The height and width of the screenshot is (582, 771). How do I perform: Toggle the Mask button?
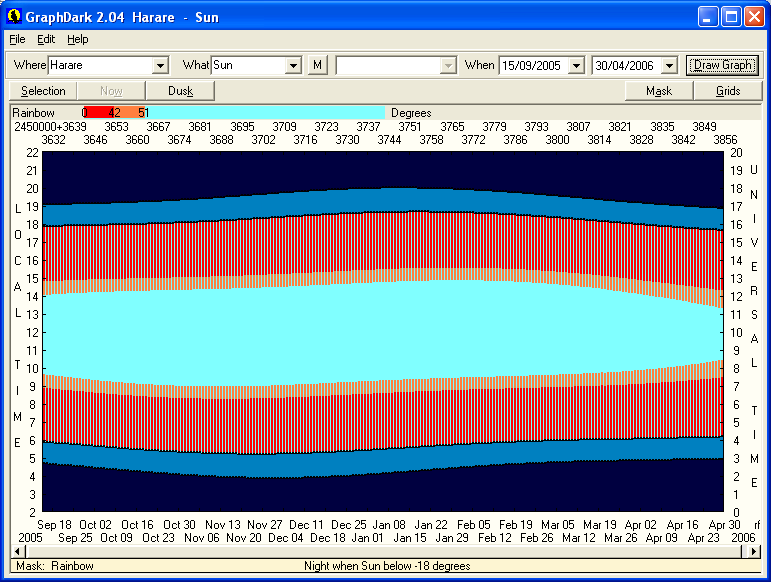tap(659, 91)
